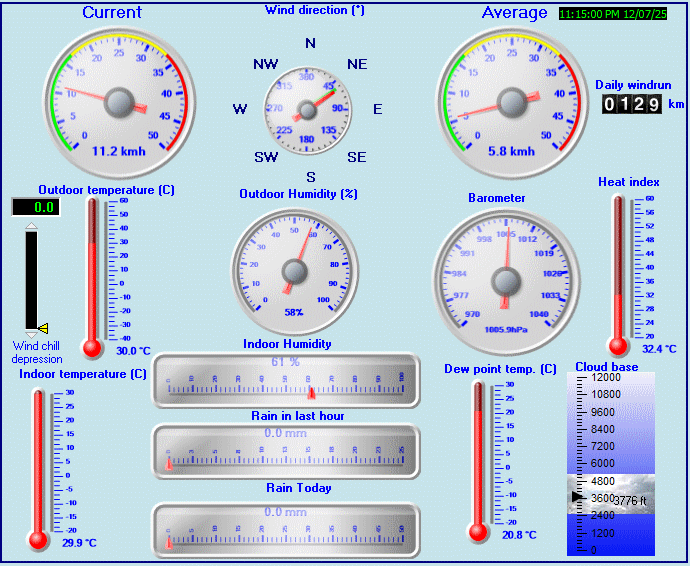Click the Cloud base altitude chart
The width and height of the screenshot is (690, 566).
pyautogui.click(x=611, y=463)
